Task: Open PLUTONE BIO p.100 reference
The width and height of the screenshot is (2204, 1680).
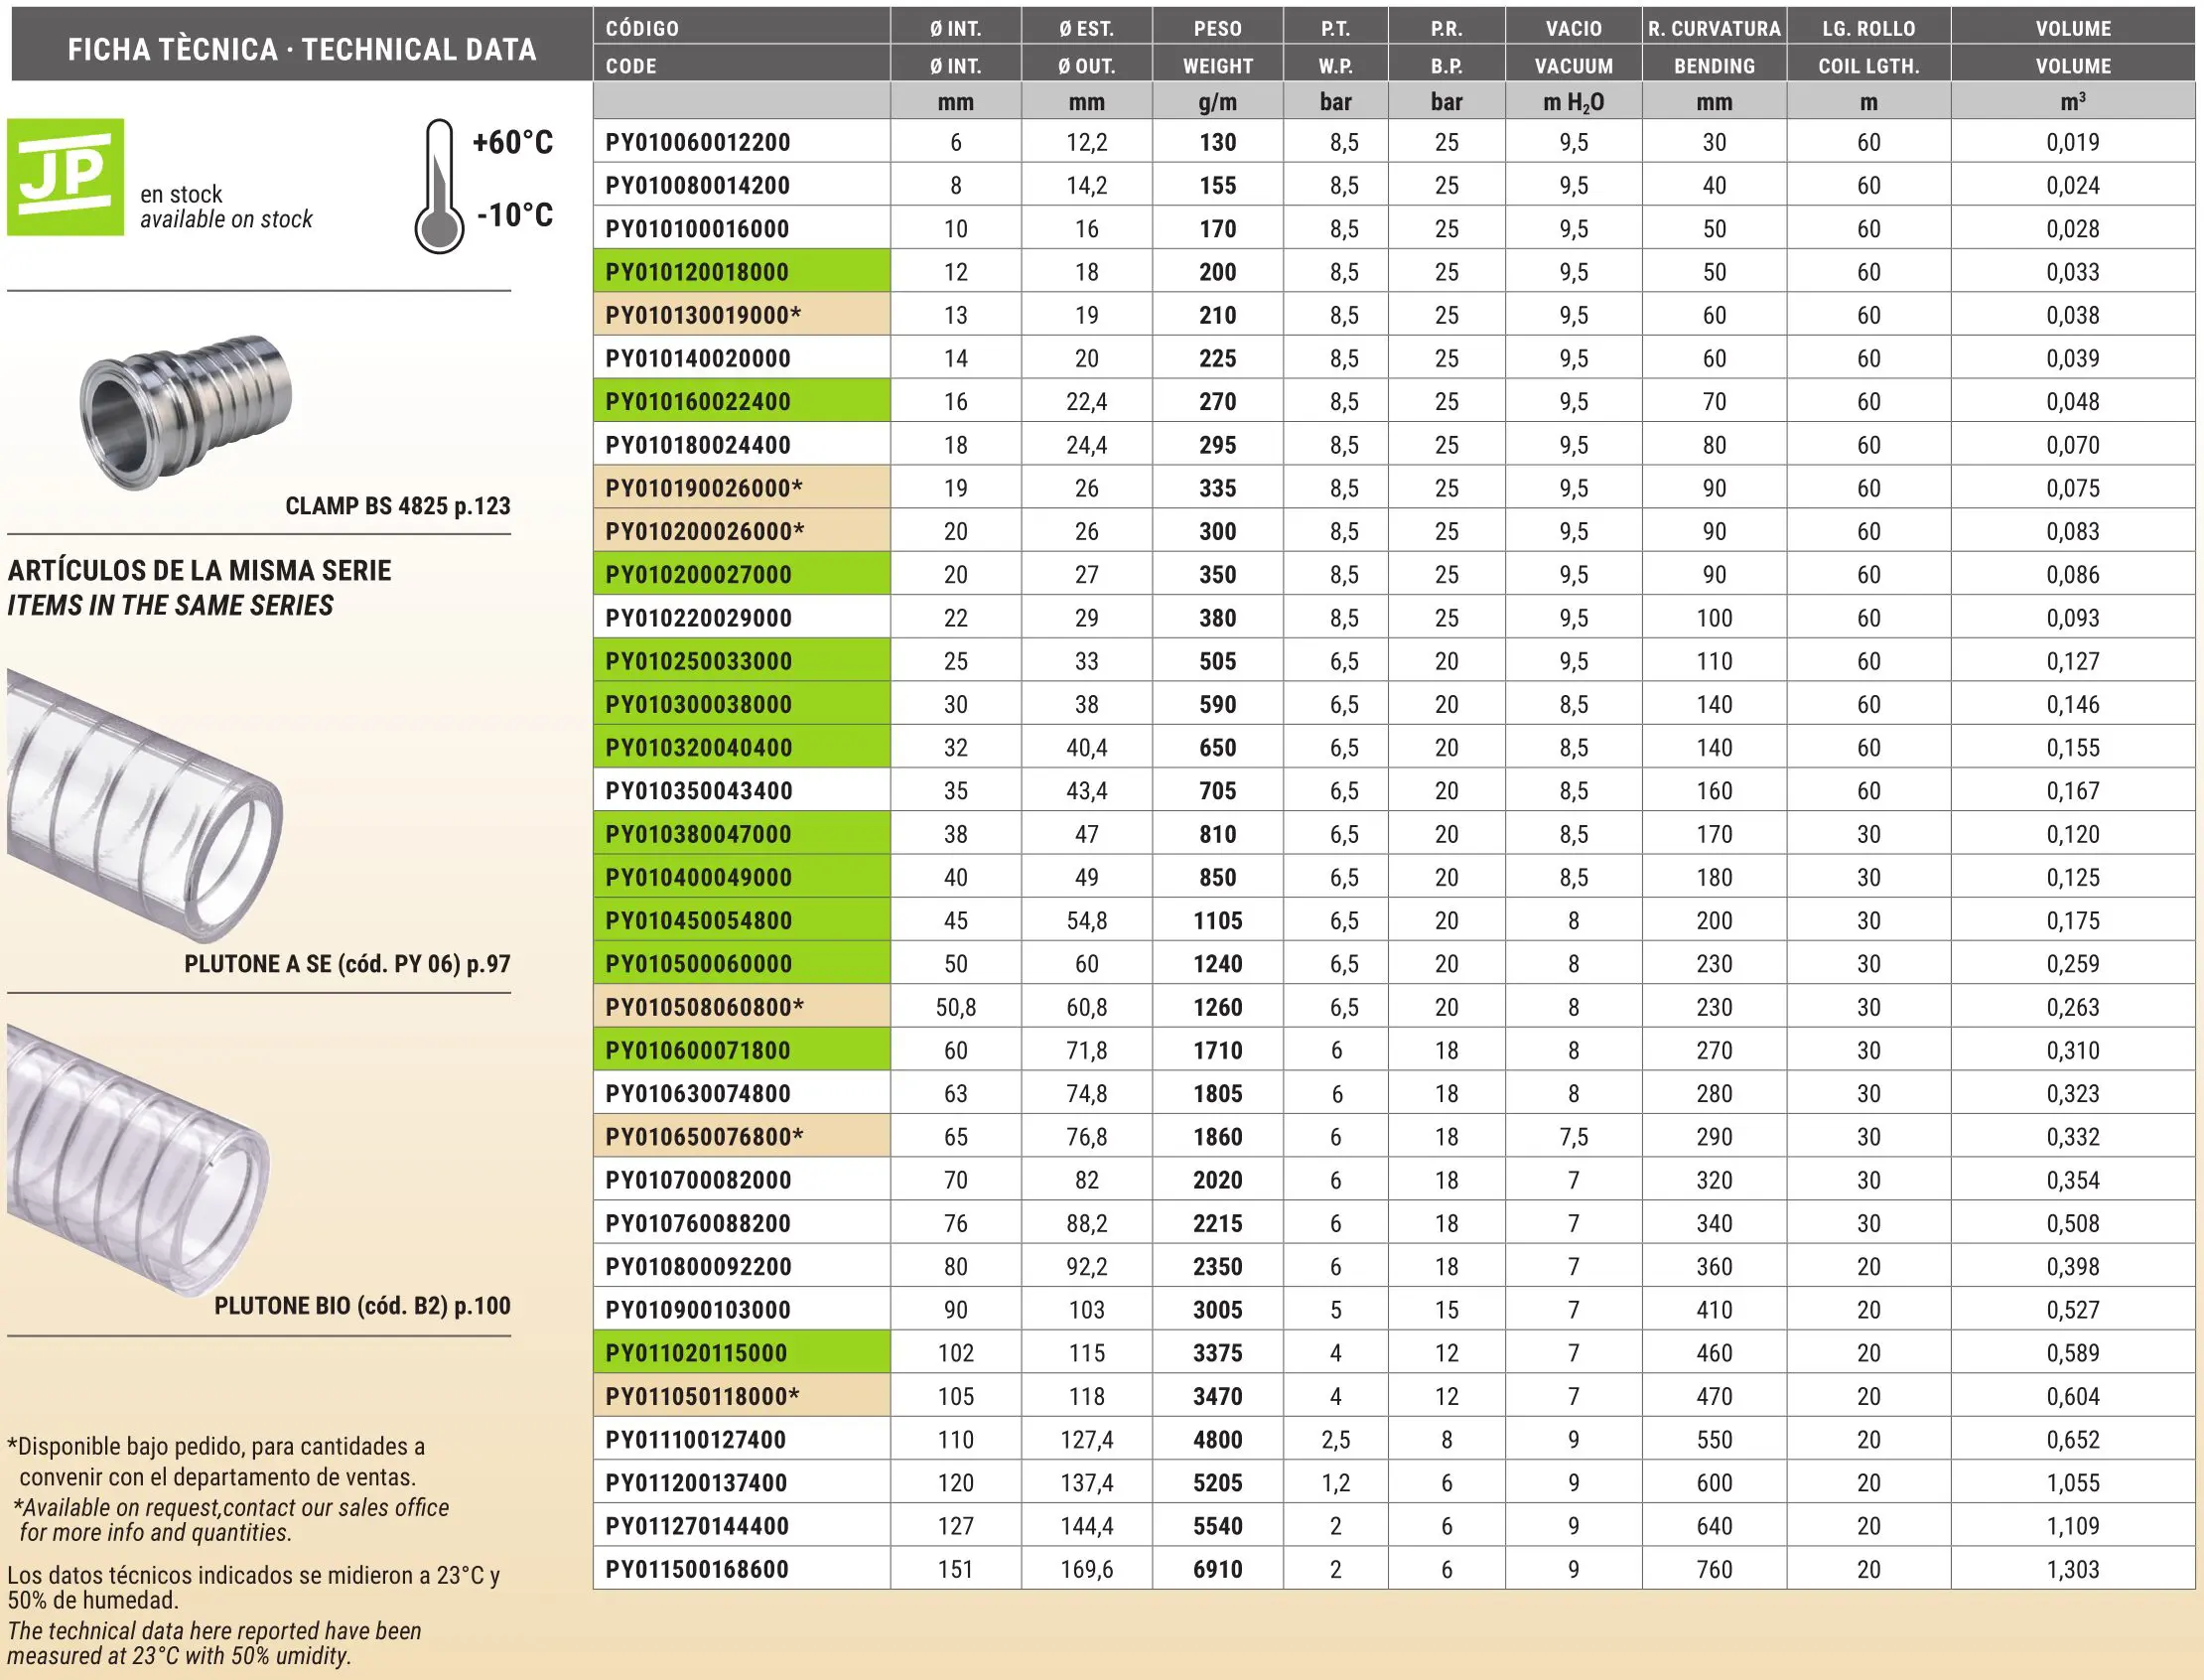Action: tap(362, 1306)
